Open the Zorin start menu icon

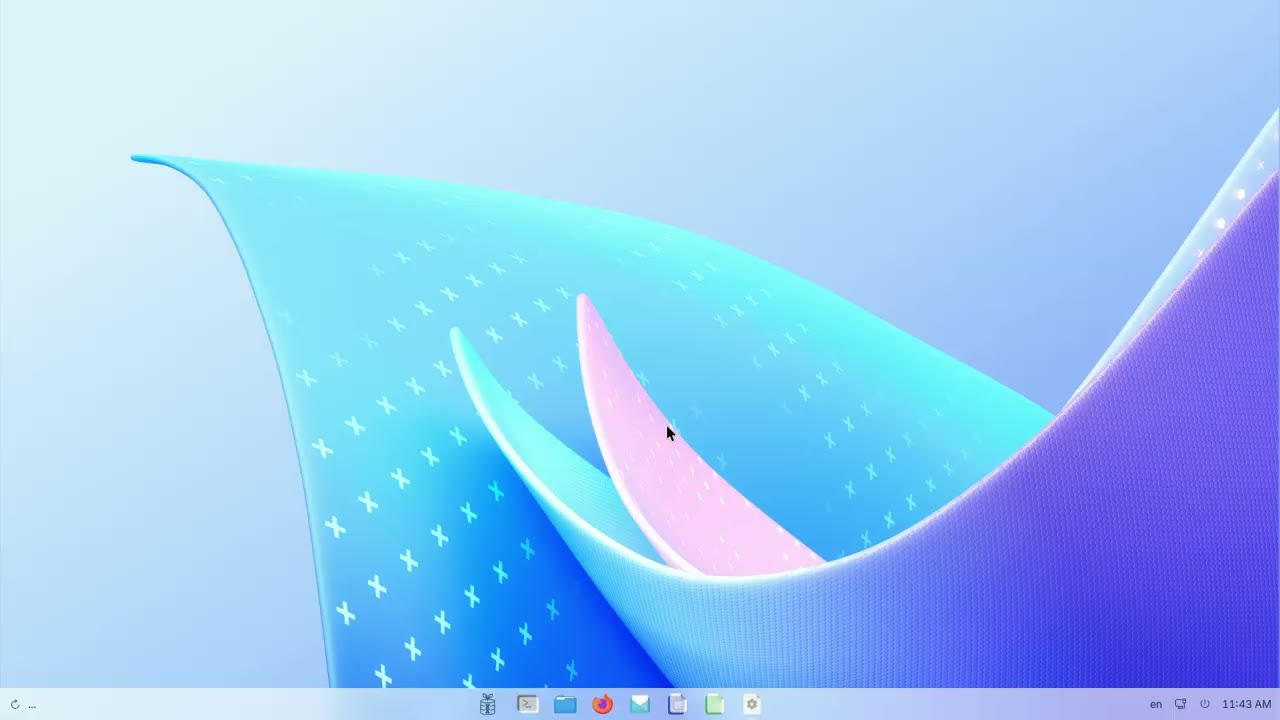[488, 705]
